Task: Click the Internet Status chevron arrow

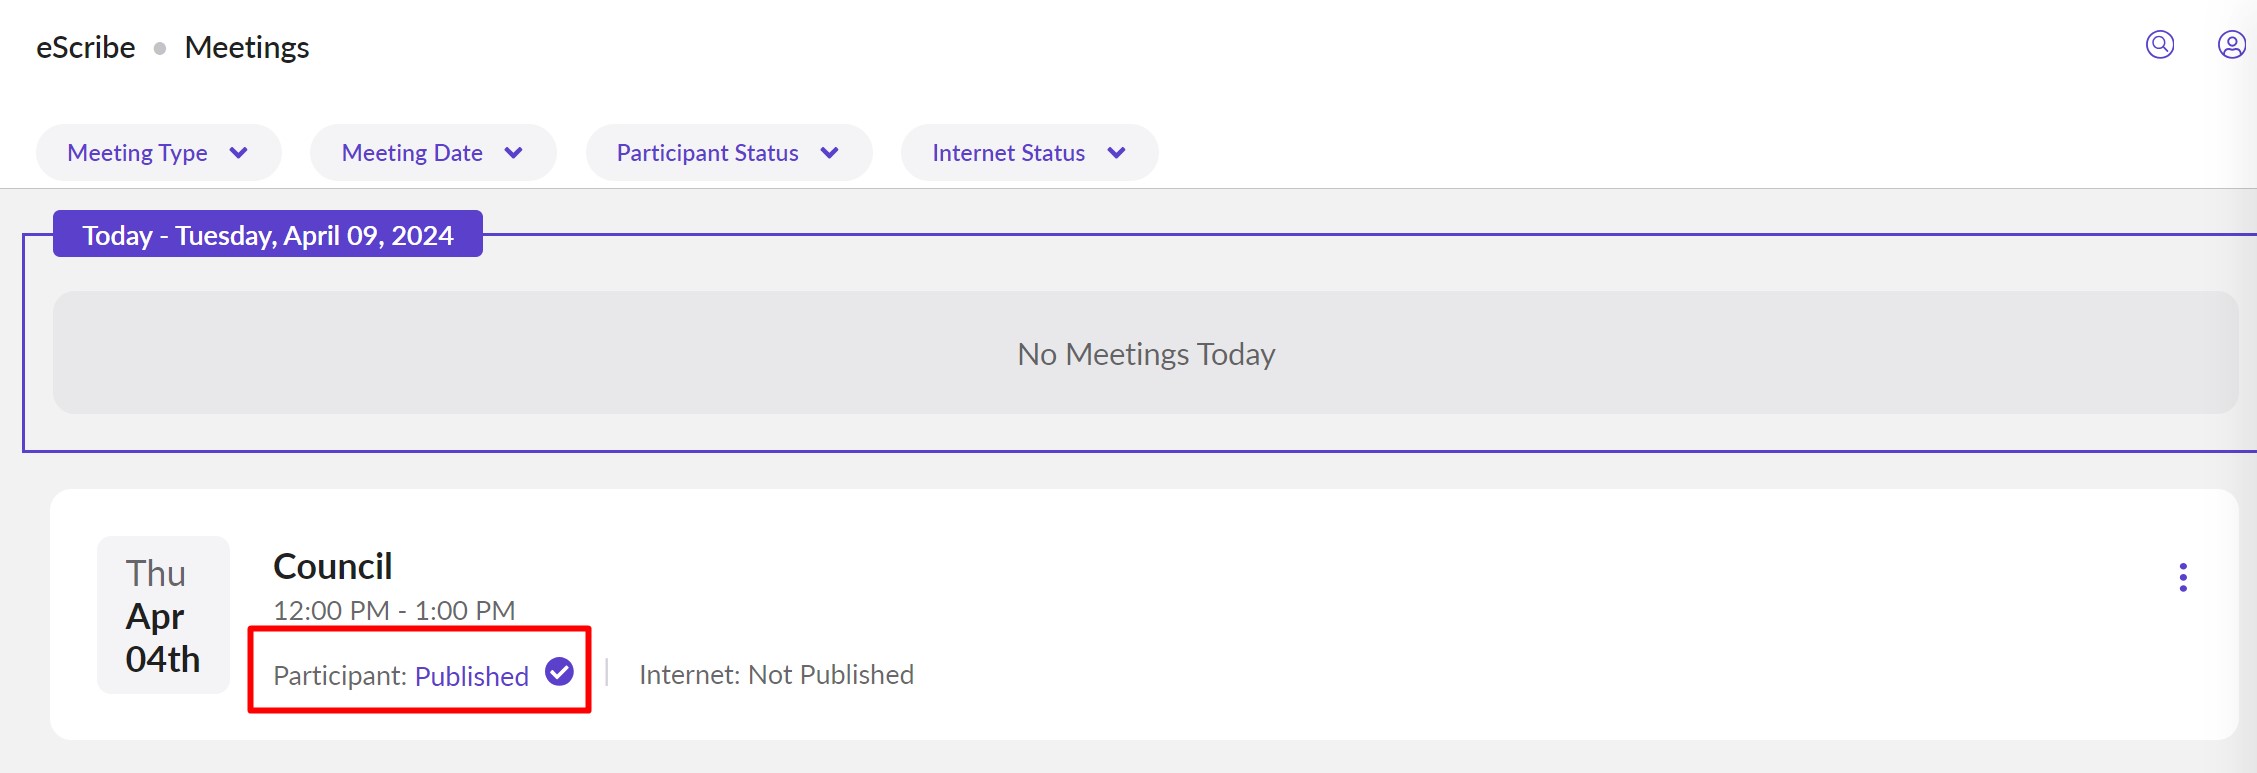Action: tap(1116, 153)
